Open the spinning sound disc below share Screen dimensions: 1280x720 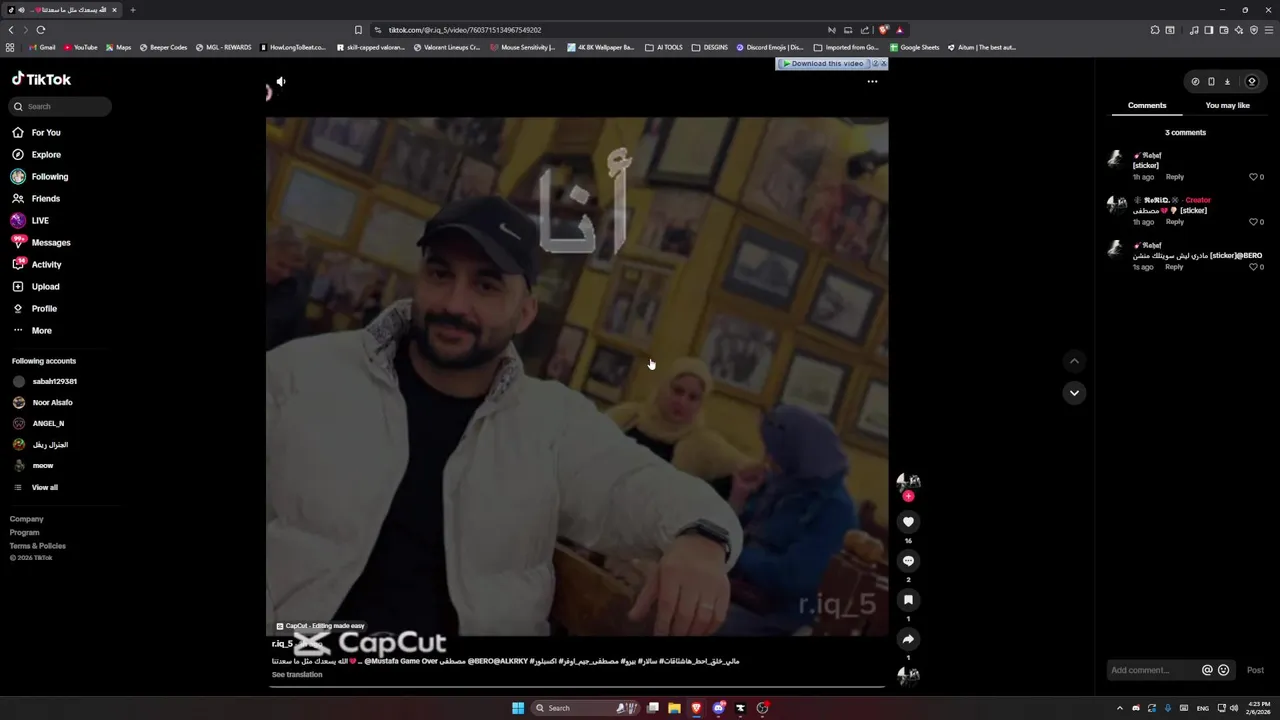(908, 676)
